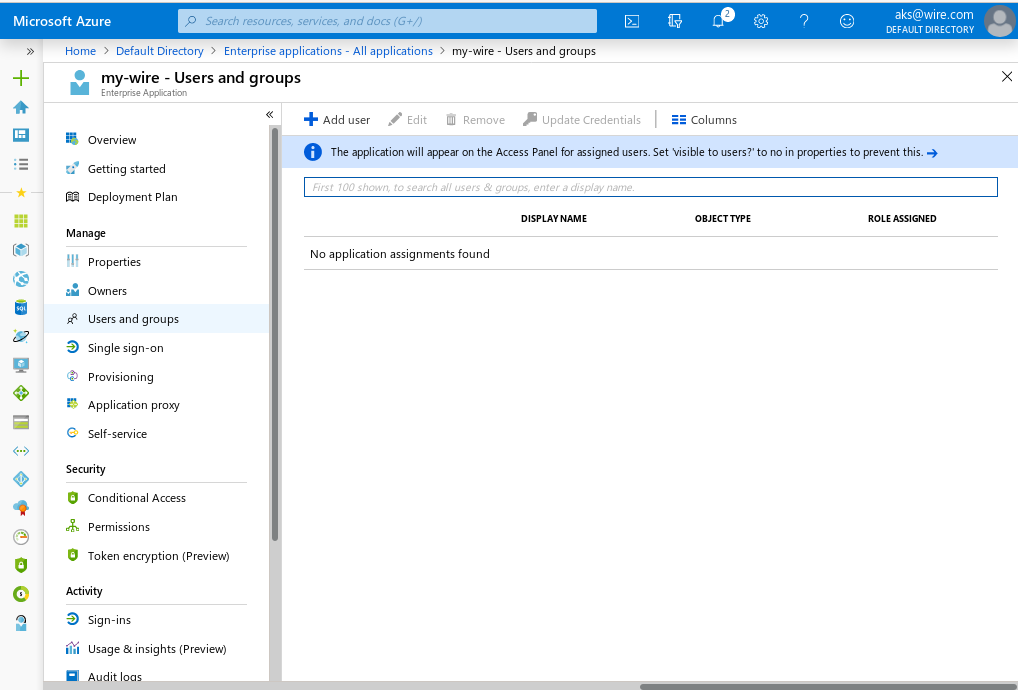Expand the left portal sidebar
Viewport: 1018px width, 690px height.
pyautogui.click(x=30, y=51)
